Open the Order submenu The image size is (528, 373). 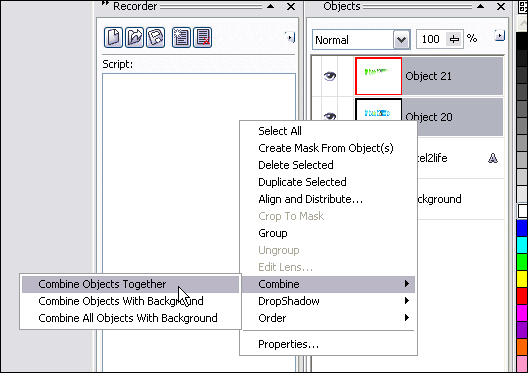point(328,318)
